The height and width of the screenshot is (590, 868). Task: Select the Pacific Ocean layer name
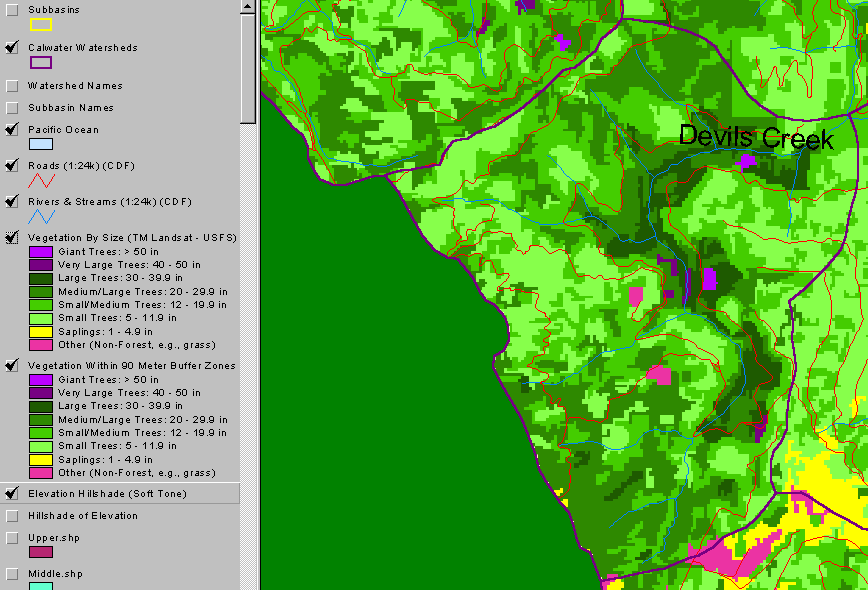[64, 130]
